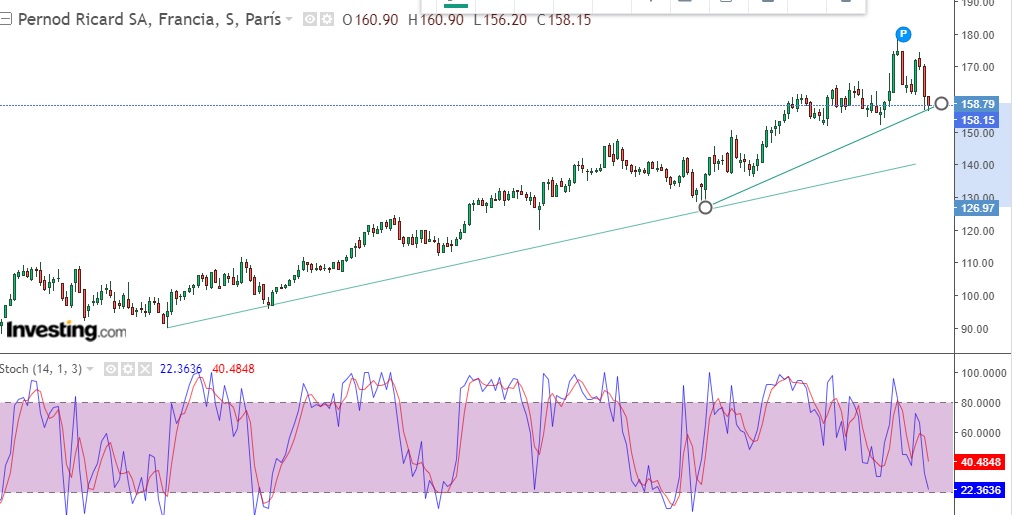Click the L 156.20 low value
Screen dimensions: 1012x515
click(501, 20)
